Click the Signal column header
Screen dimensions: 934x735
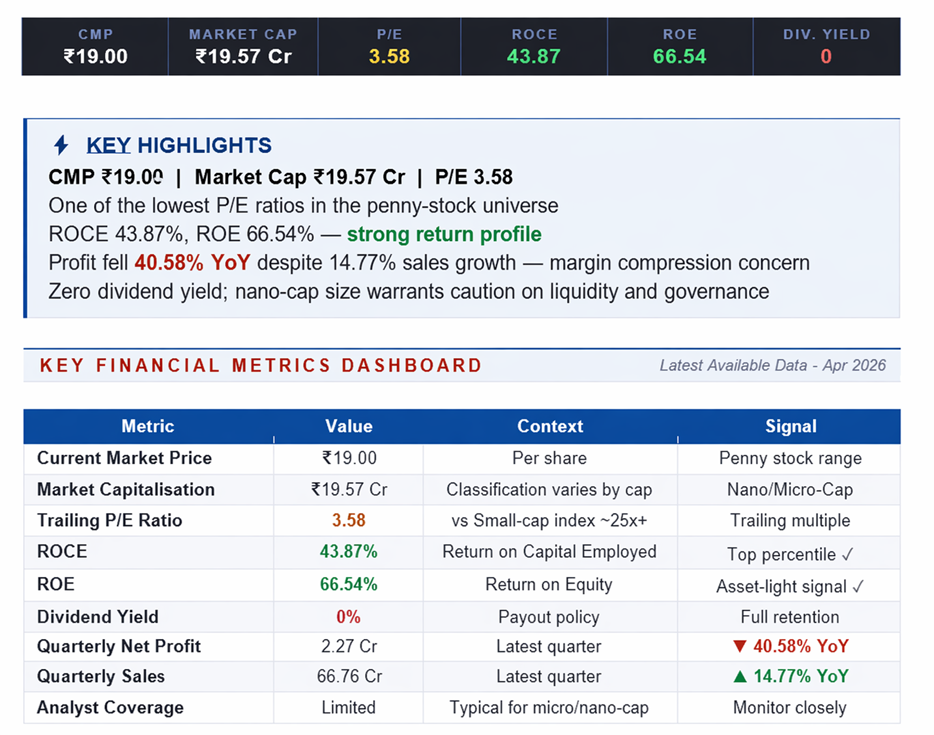pos(790,426)
